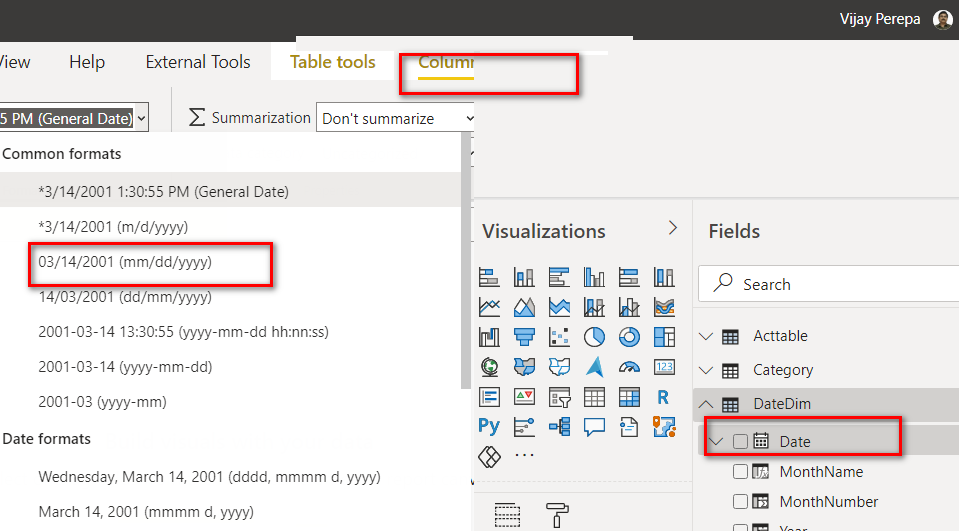Viewport: 959px width, 531px height.
Task: Open the Format paint roller pane
Action: point(557,515)
